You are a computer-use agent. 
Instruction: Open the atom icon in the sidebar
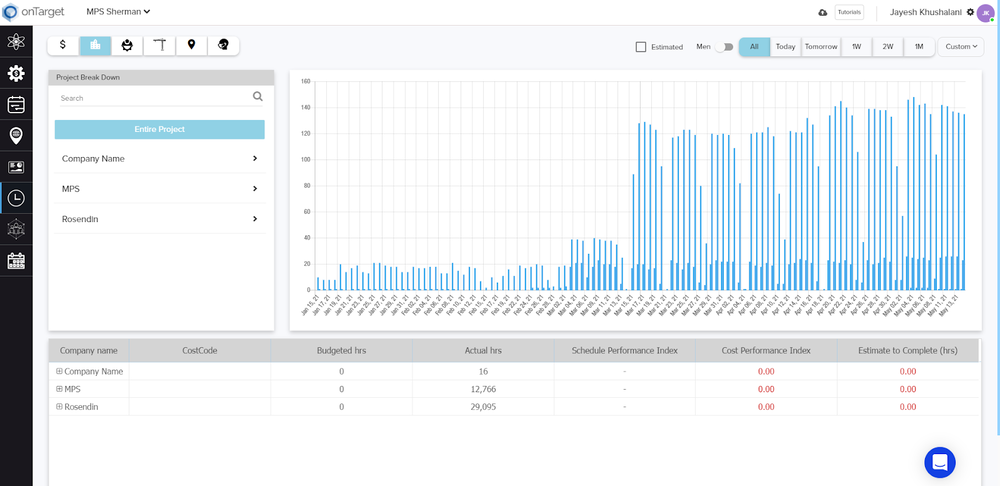tap(16, 43)
